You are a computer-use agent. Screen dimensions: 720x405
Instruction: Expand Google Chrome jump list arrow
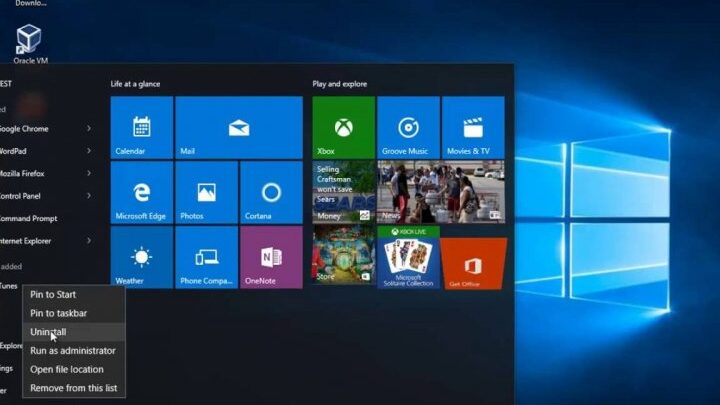pyautogui.click(x=89, y=129)
